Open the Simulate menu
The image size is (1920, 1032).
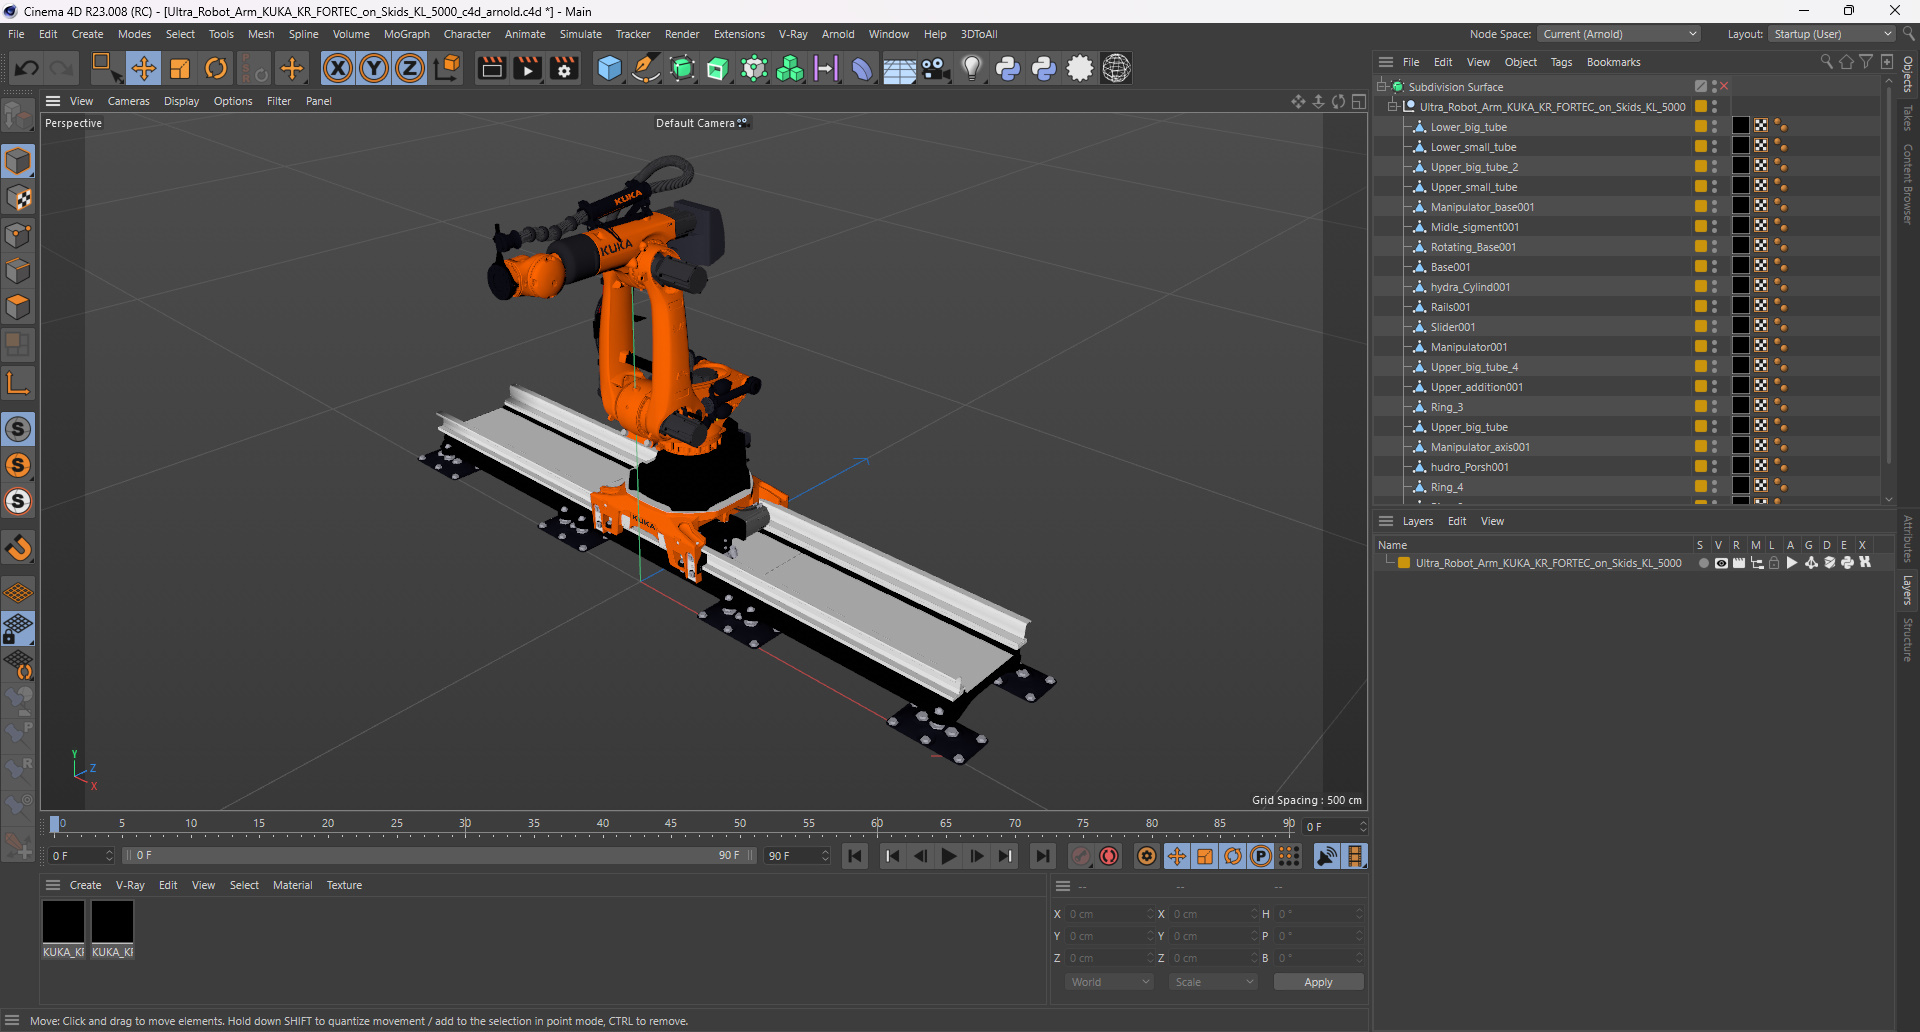(x=580, y=34)
